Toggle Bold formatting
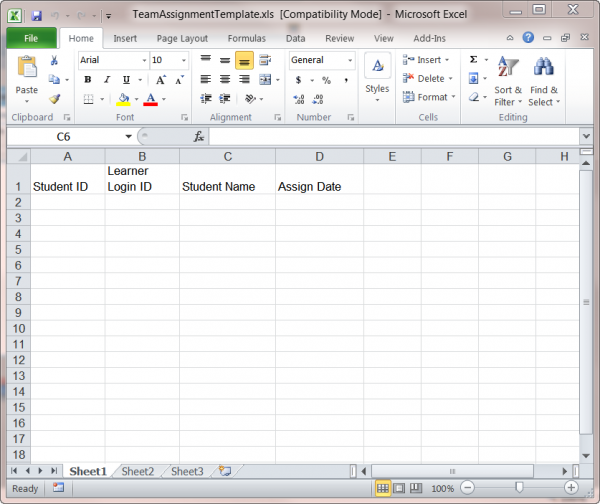The height and width of the screenshot is (504, 600). pos(88,80)
